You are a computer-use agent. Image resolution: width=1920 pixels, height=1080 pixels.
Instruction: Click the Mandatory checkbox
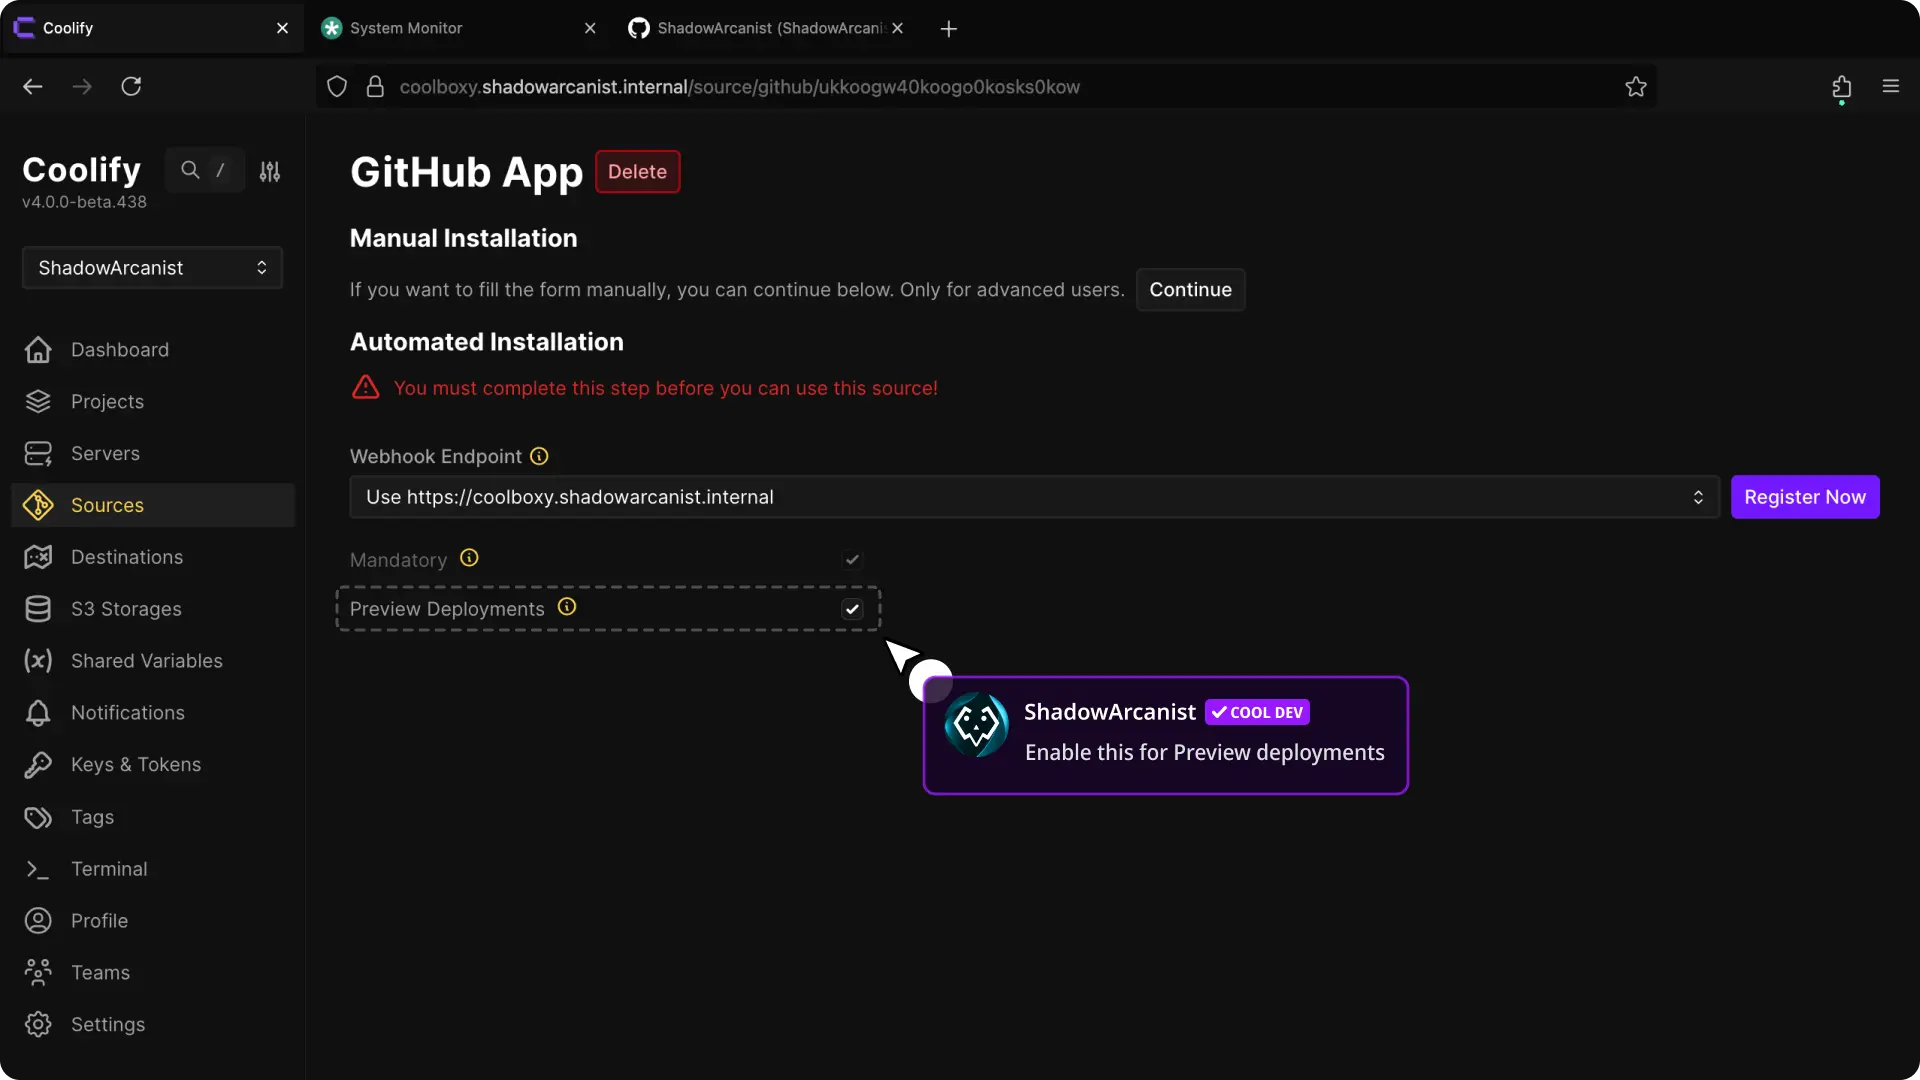[x=852, y=560]
